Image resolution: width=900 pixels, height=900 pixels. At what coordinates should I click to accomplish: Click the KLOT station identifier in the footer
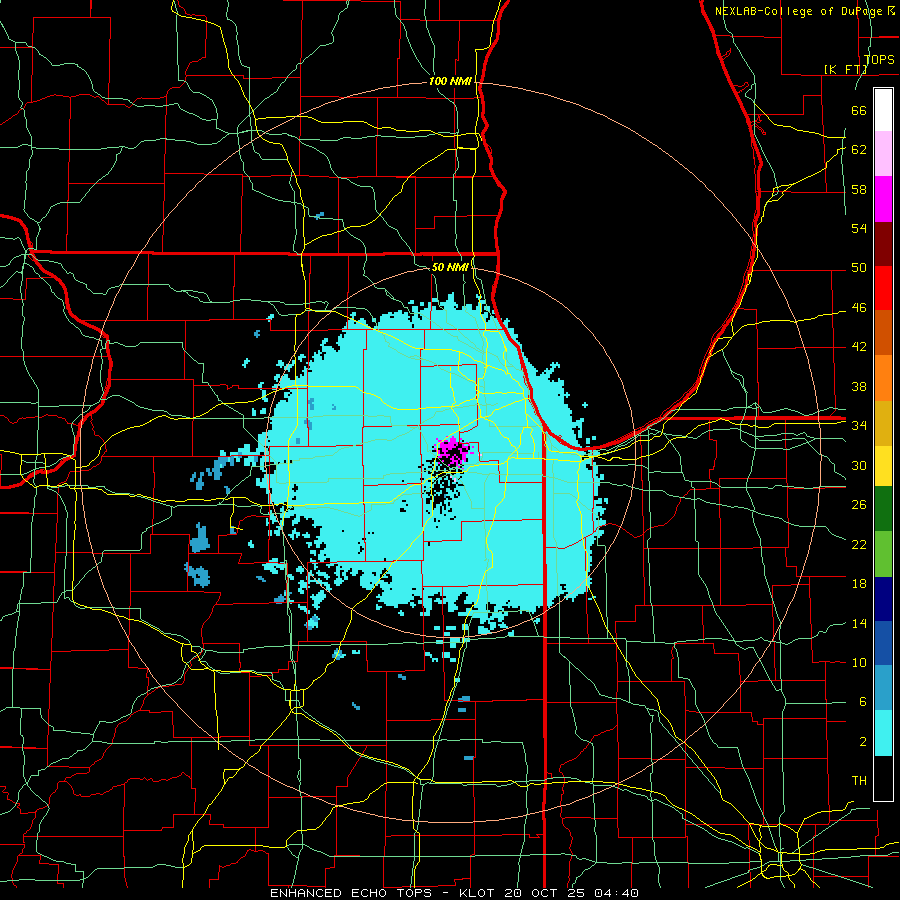(x=479, y=893)
